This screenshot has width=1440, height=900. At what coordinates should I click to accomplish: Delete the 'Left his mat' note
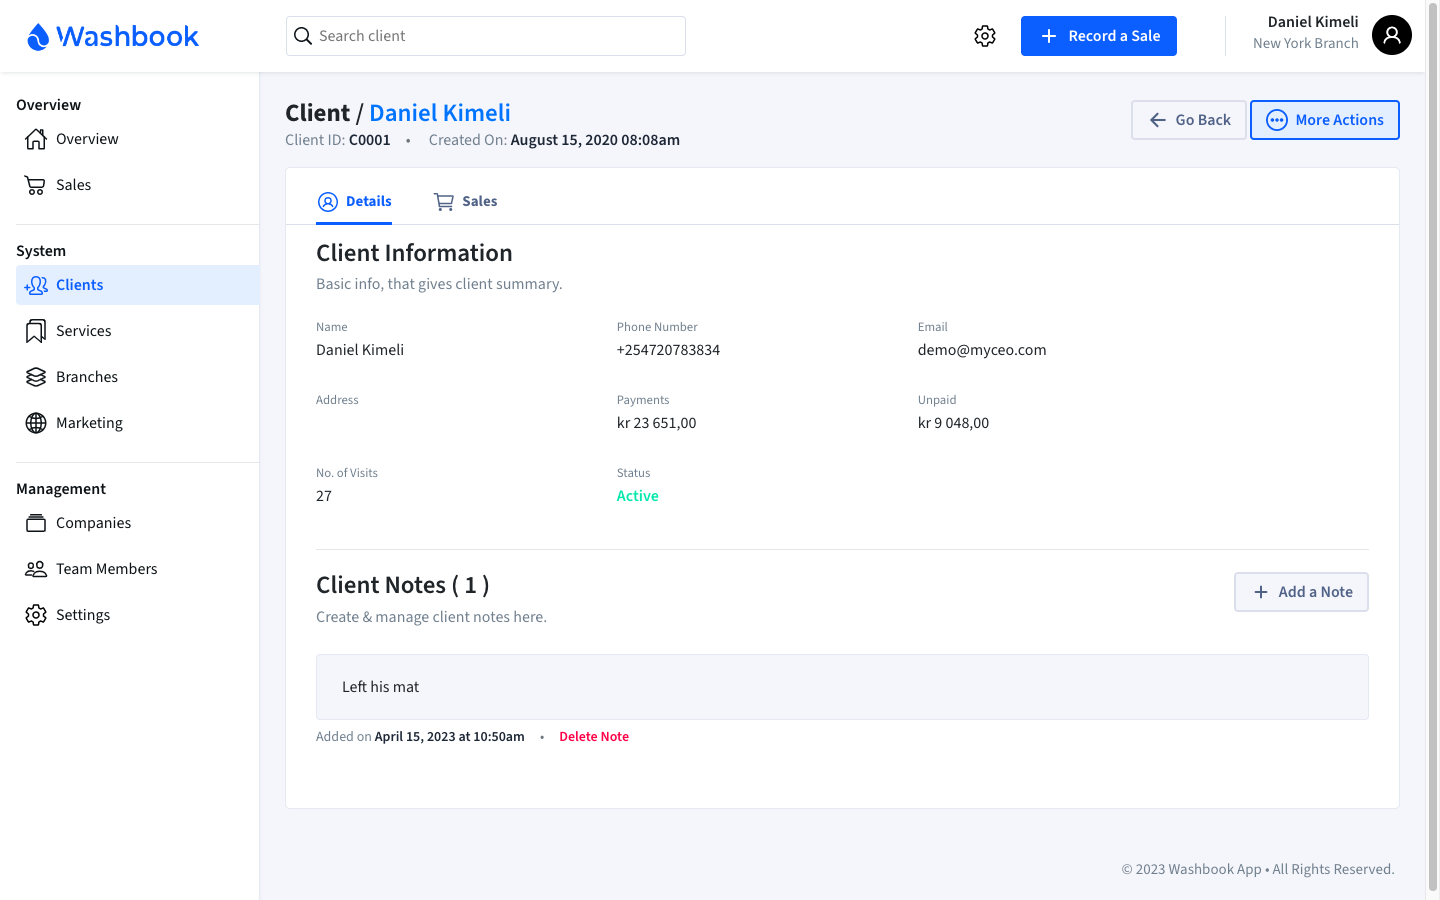(x=594, y=736)
